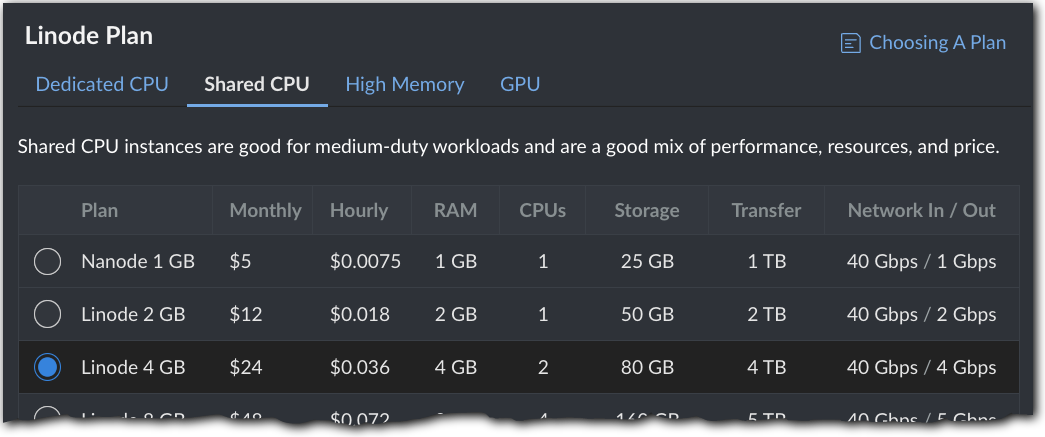Click the Monthly column header

tap(265, 211)
